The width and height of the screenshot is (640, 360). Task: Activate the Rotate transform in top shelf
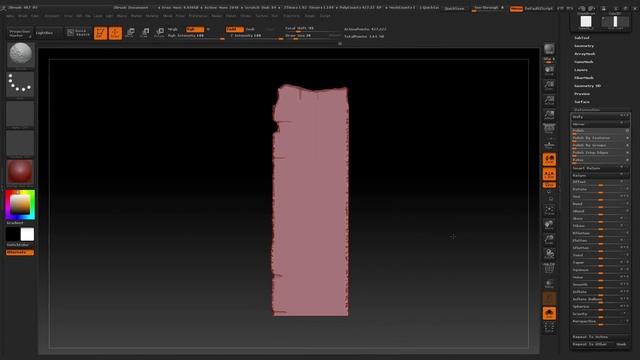[x=160, y=33]
